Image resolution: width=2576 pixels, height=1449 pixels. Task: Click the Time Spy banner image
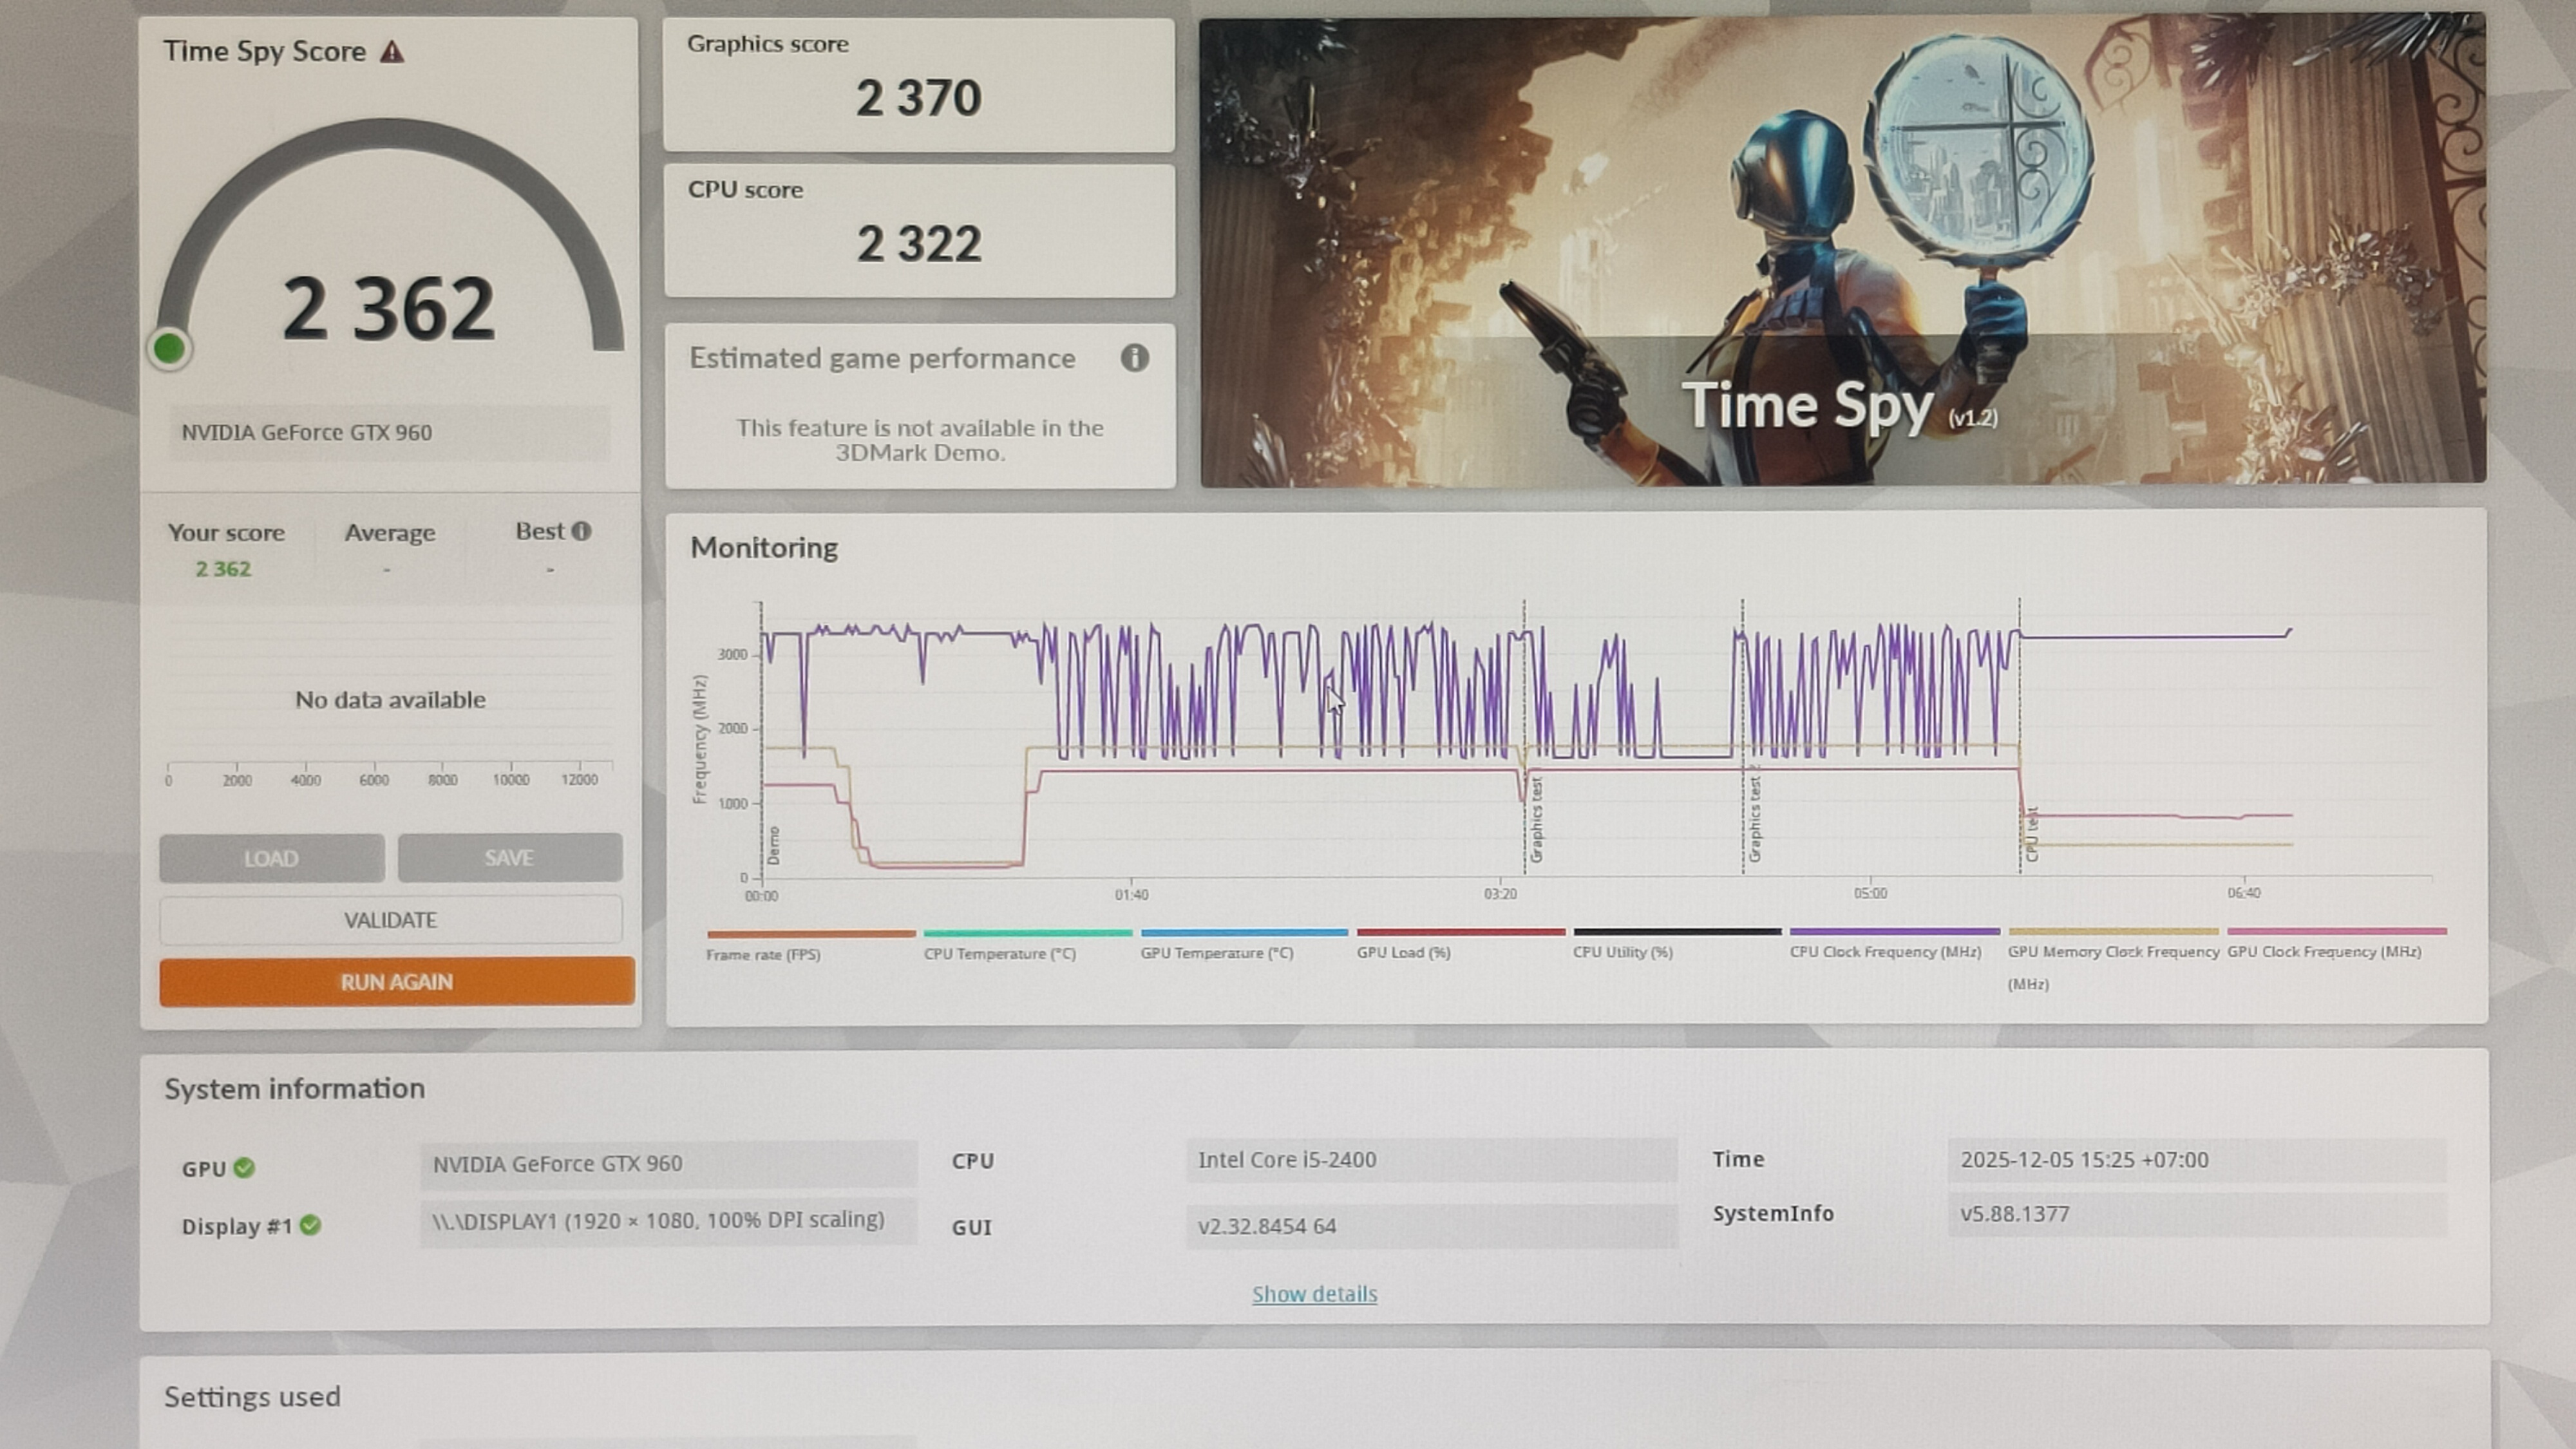(1842, 250)
